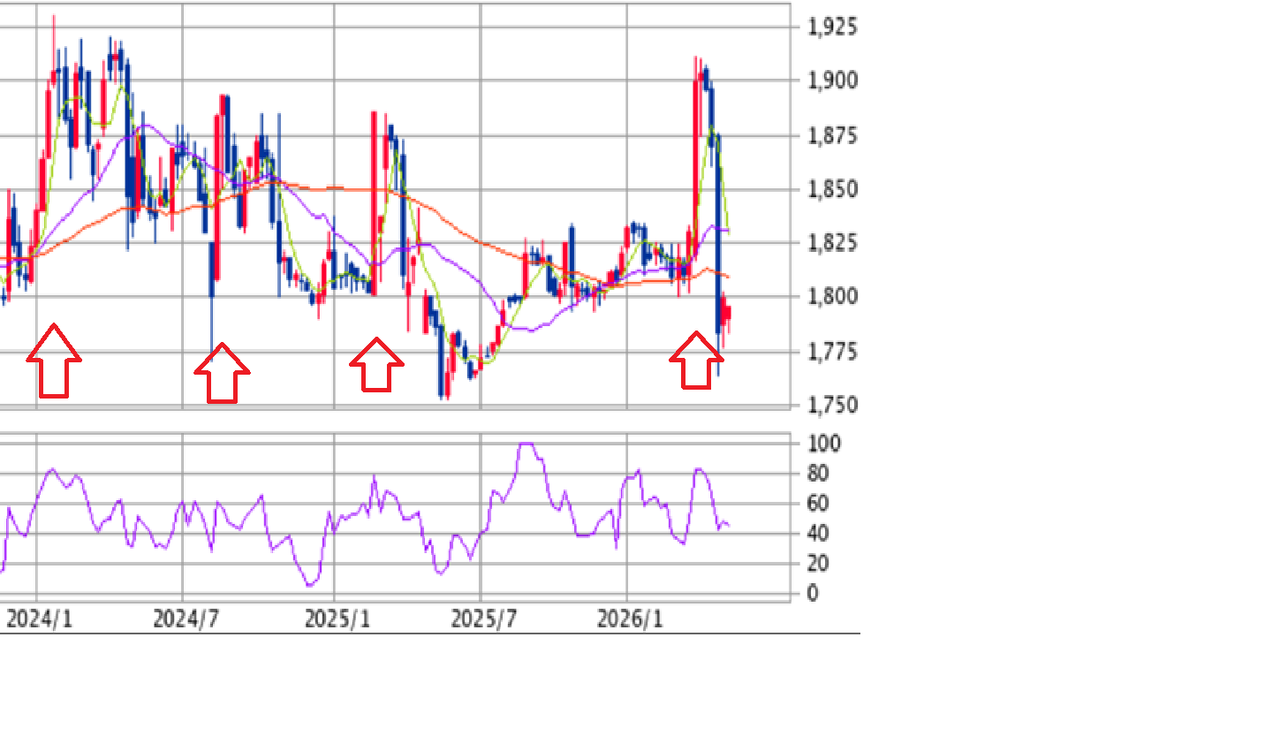Click the 2026/1 date axis label
The width and height of the screenshot is (1280, 752).
(630, 619)
